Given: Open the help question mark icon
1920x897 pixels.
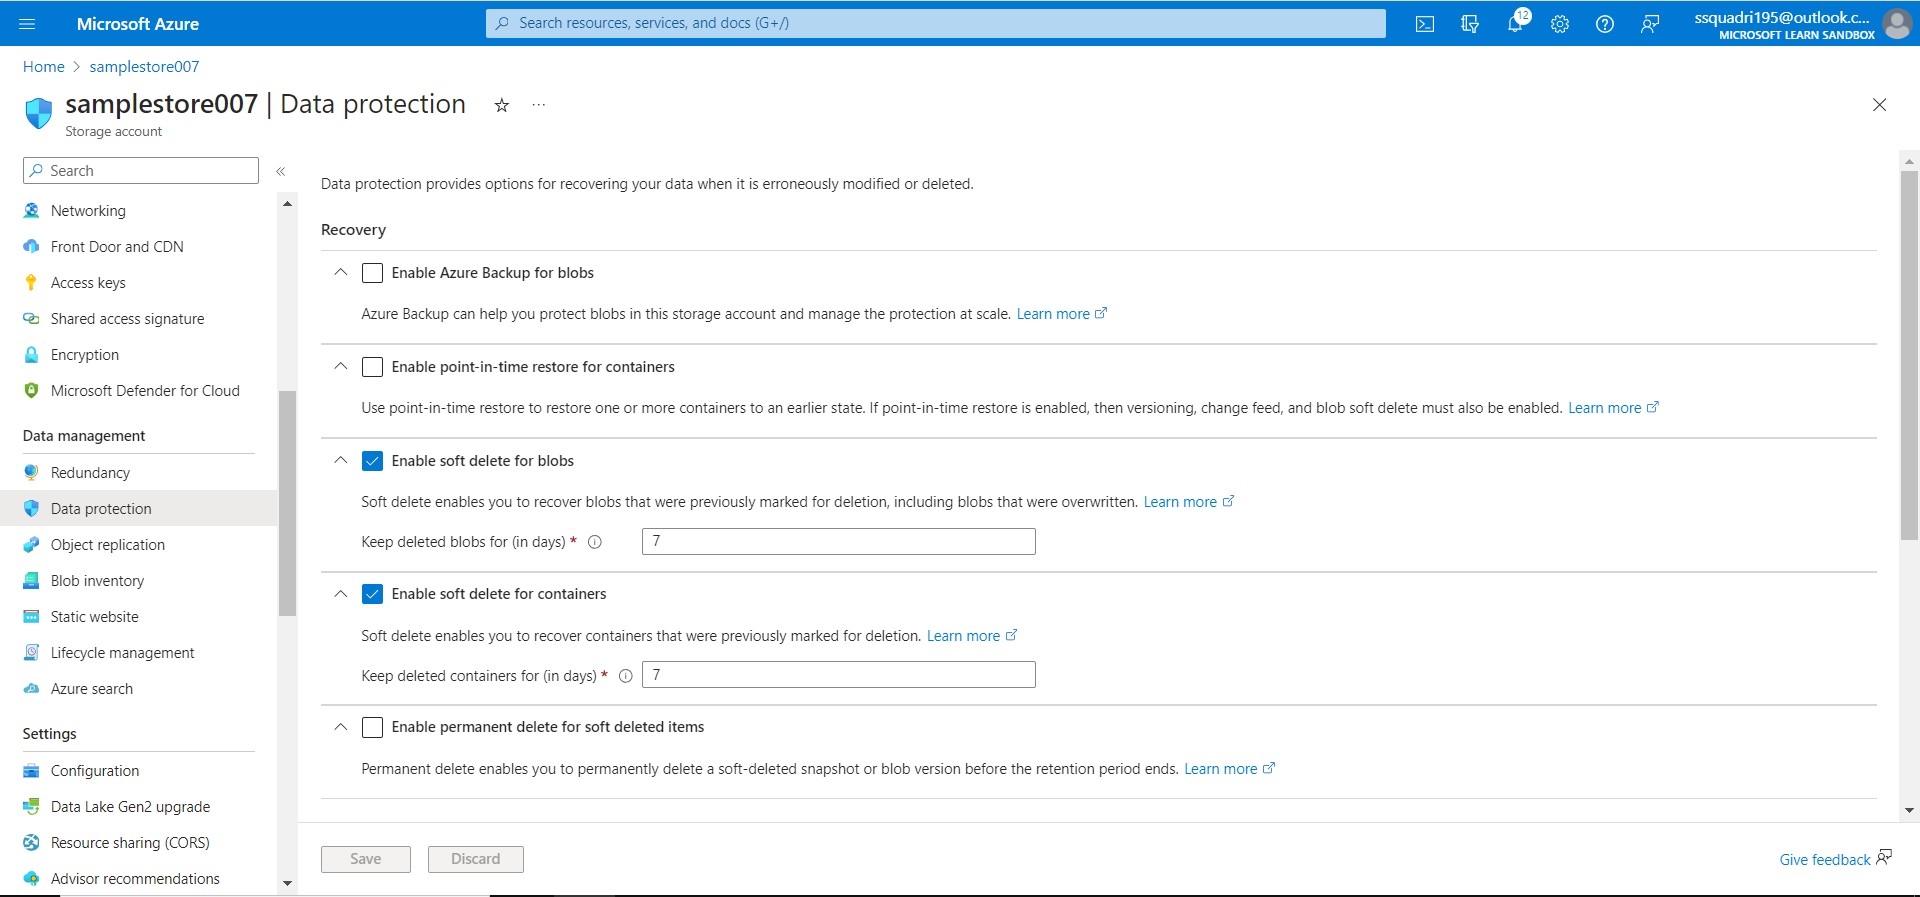Looking at the screenshot, I should [x=1605, y=24].
